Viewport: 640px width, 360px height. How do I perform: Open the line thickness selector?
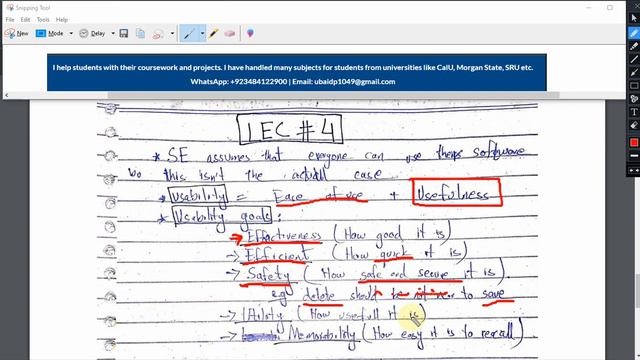coord(634,156)
